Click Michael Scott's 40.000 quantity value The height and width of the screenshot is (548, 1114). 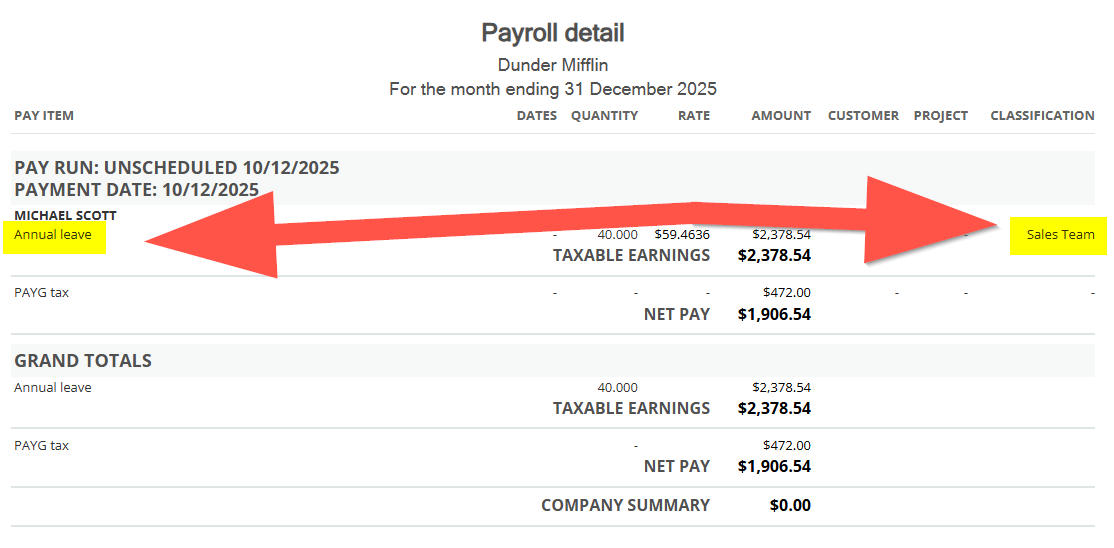coord(618,234)
